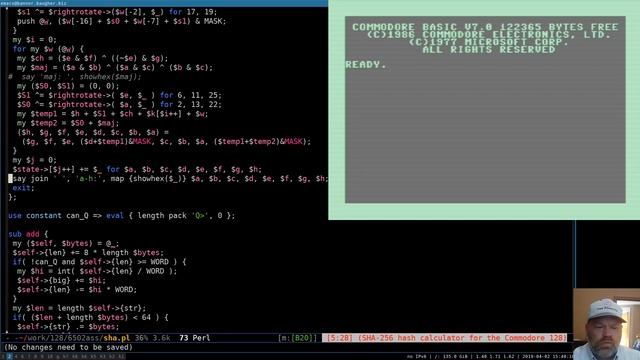This screenshot has width=640, height=360.
Task: Click the '$self->{str} .= $bytes;' line
Action: pos(68,327)
